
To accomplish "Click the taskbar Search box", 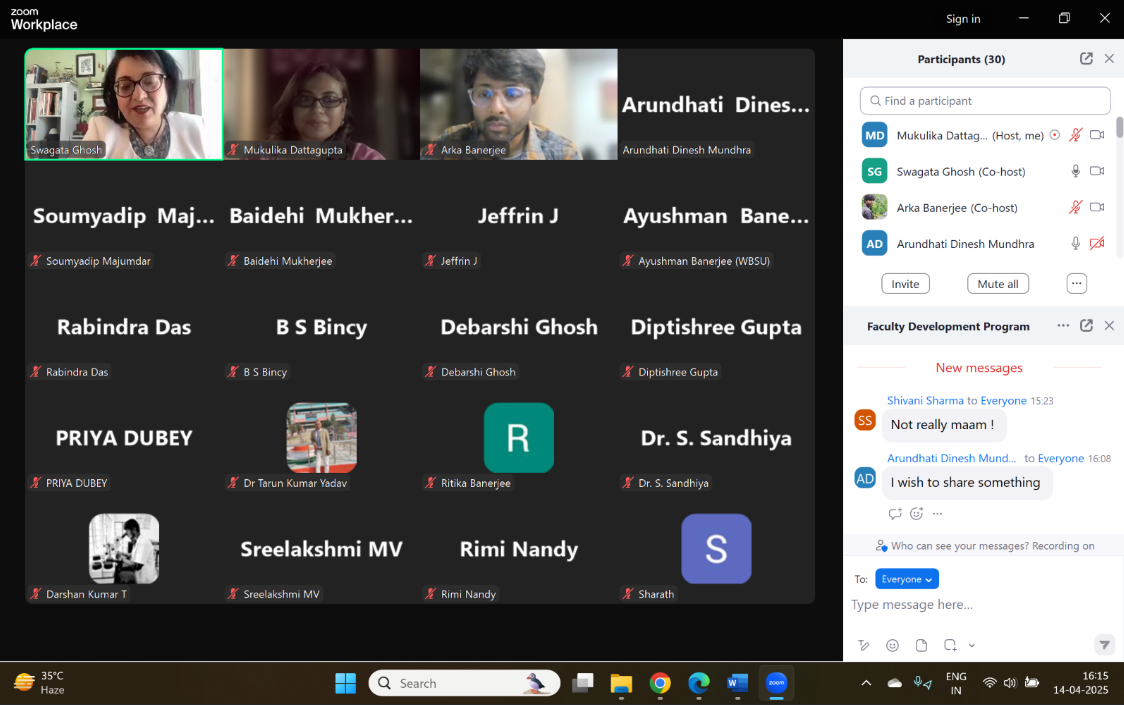I will pyautogui.click(x=465, y=683).
